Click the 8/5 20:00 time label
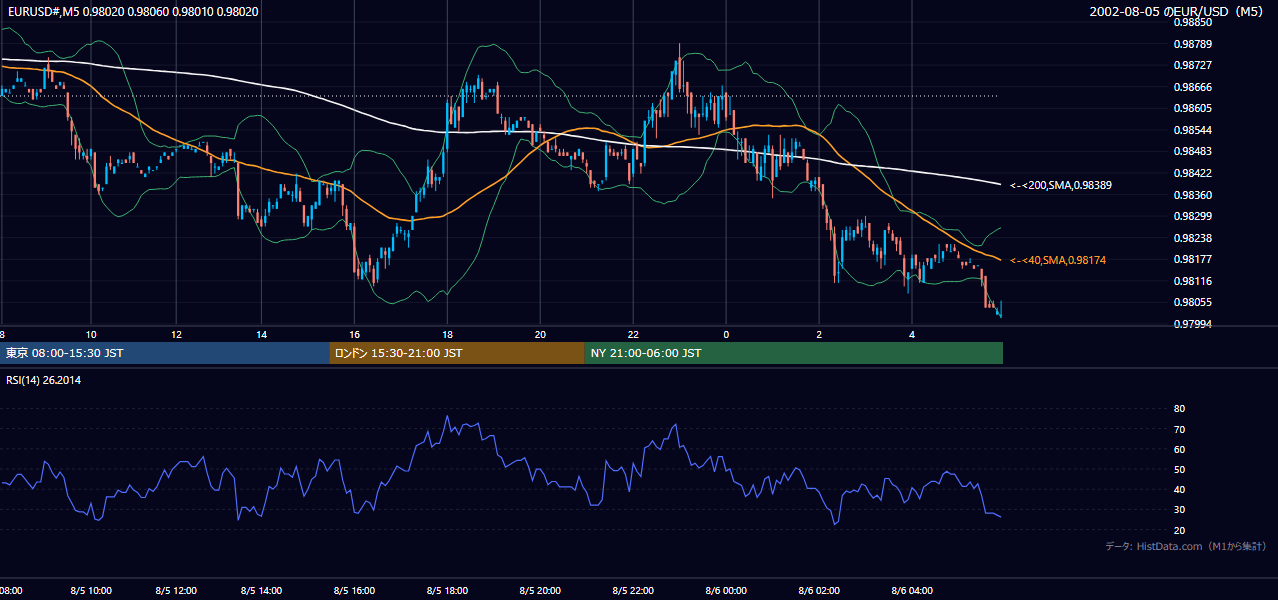The height and width of the screenshot is (600, 1278). tap(540, 591)
